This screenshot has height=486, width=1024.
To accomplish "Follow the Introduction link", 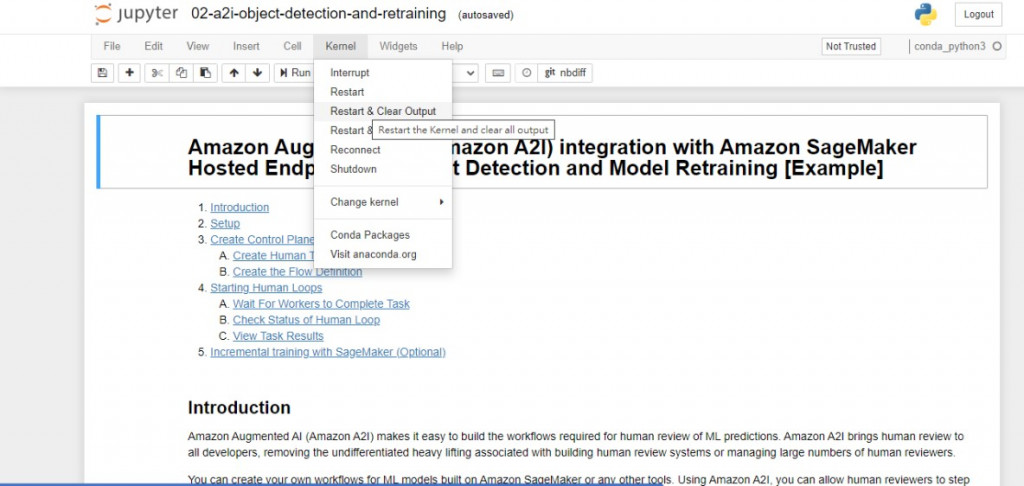I will click(x=239, y=207).
